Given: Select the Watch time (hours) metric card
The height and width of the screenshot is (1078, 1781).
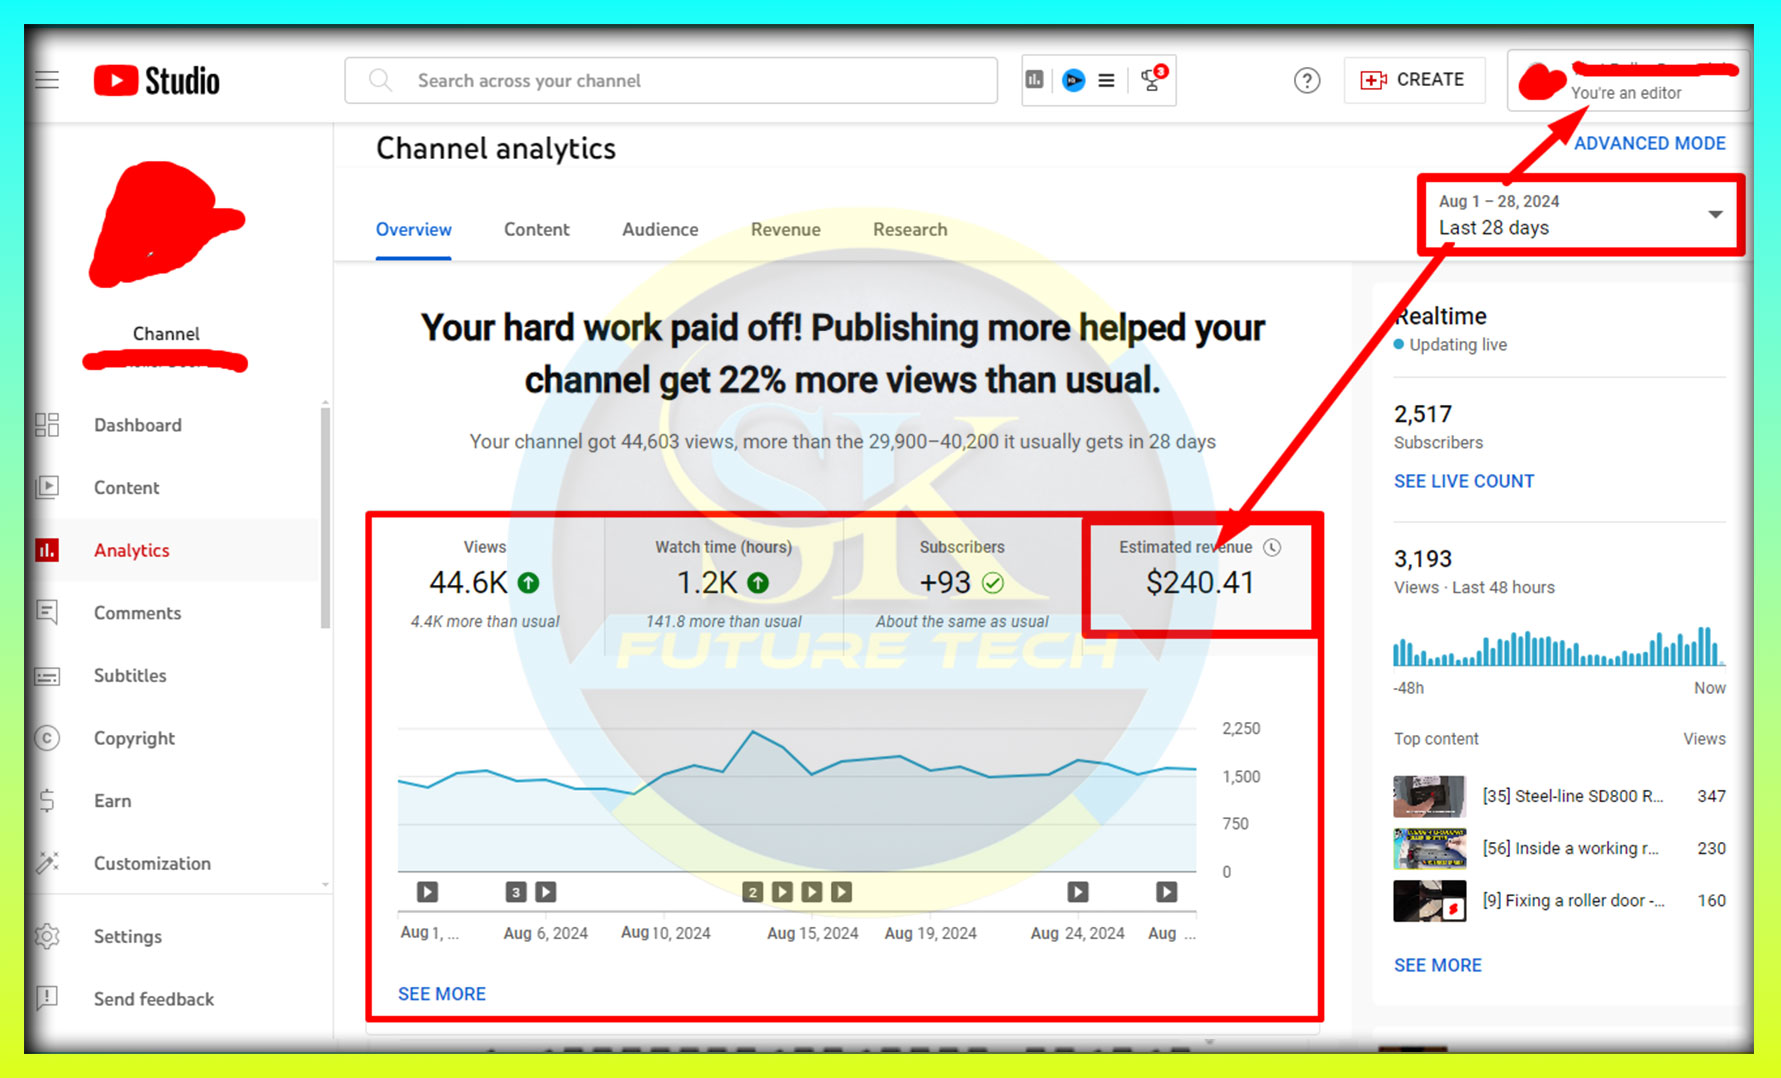Looking at the screenshot, I should 723,582.
